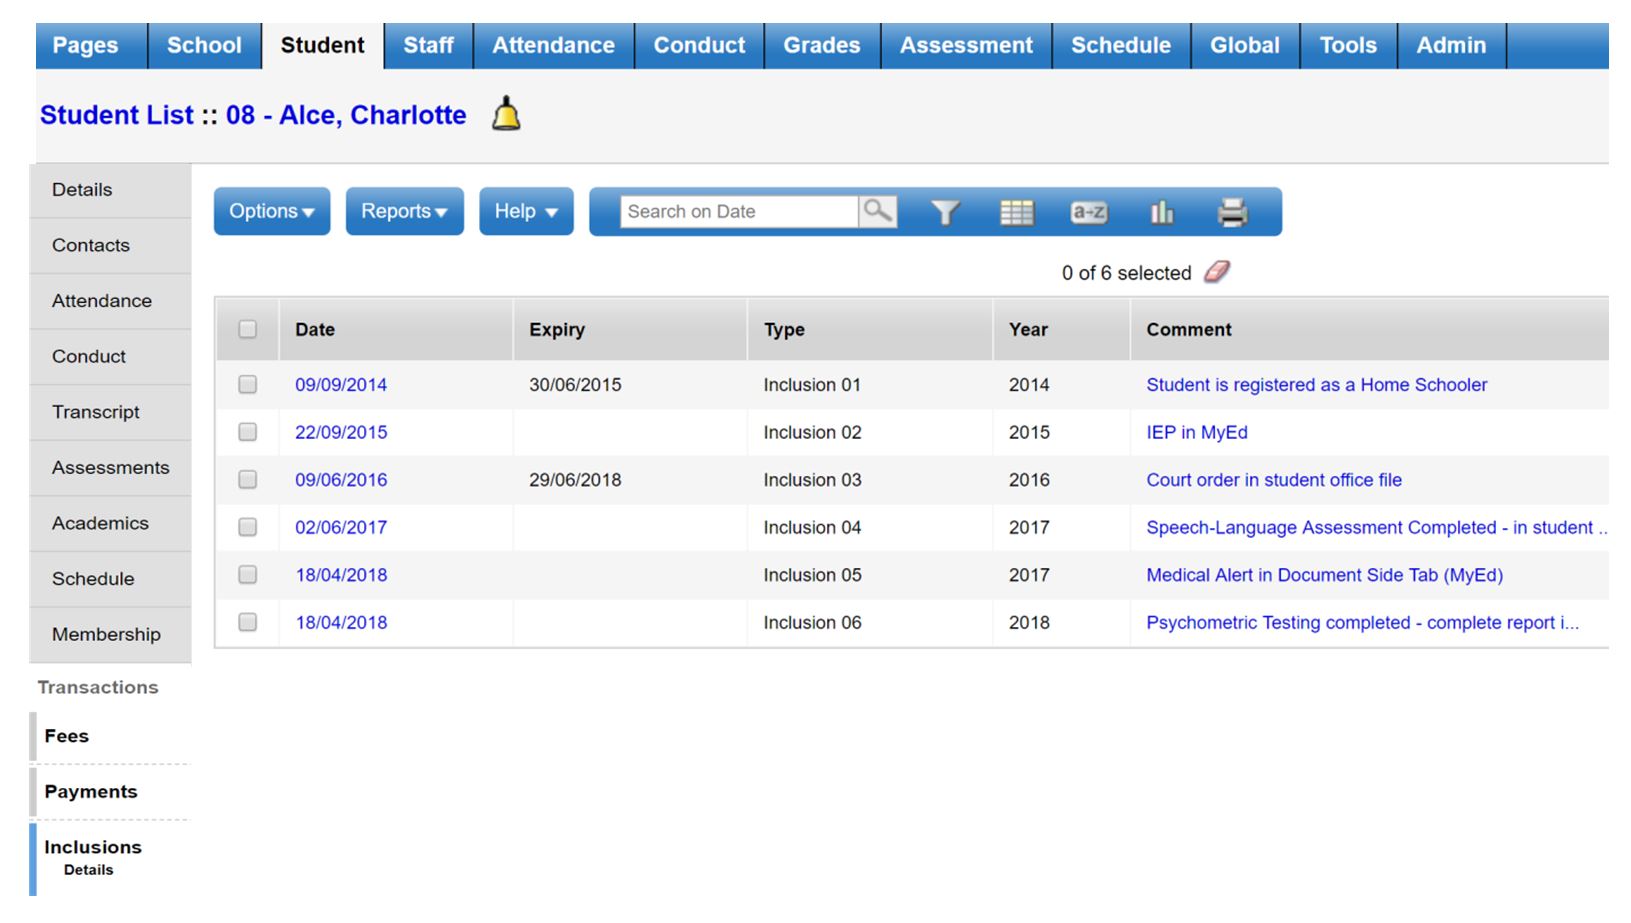The width and height of the screenshot is (1631, 923).
Task: Click the printer icon in toolbar
Action: click(x=1232, y=212)
